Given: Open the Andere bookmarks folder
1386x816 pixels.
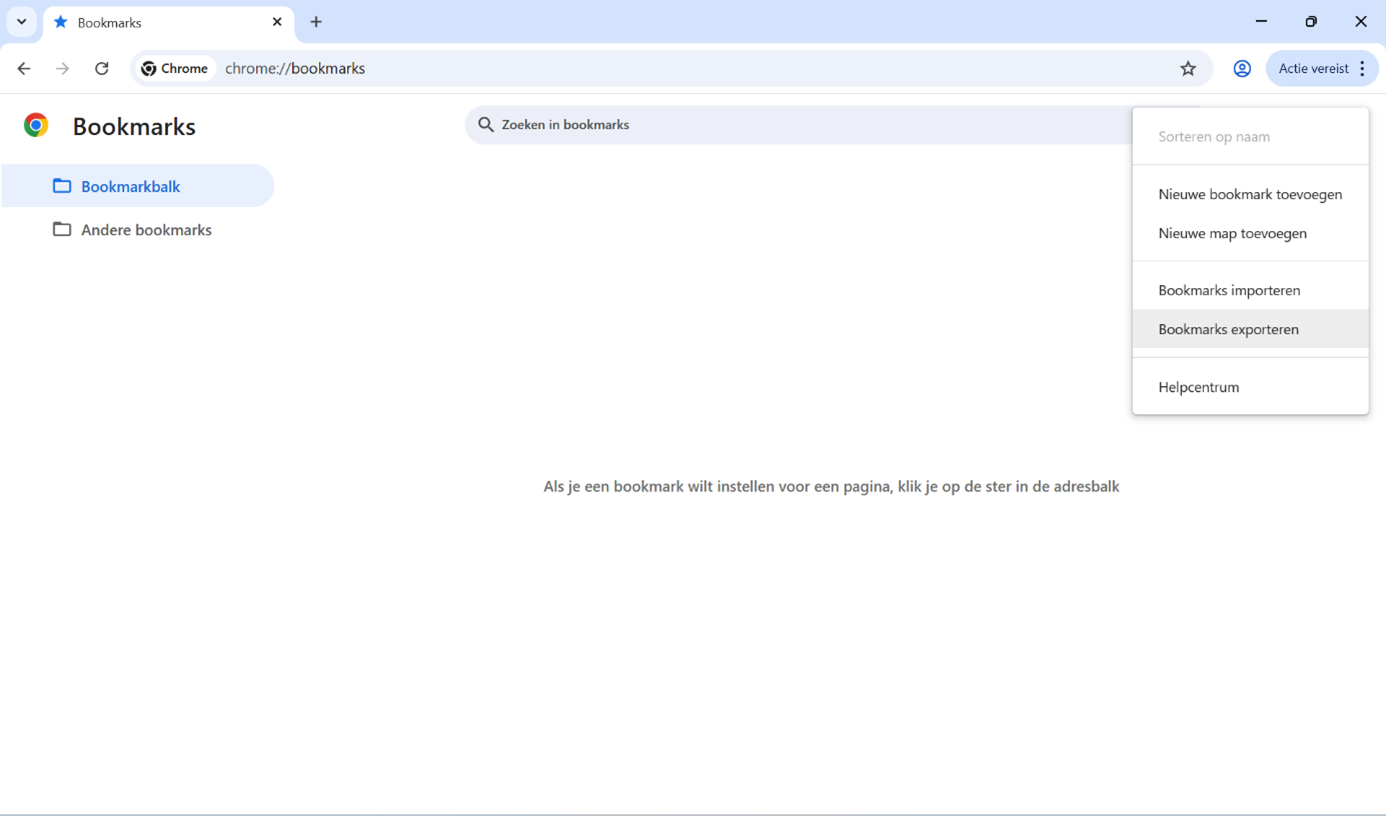Looking at the screenshot, I should tap(146, 229).
